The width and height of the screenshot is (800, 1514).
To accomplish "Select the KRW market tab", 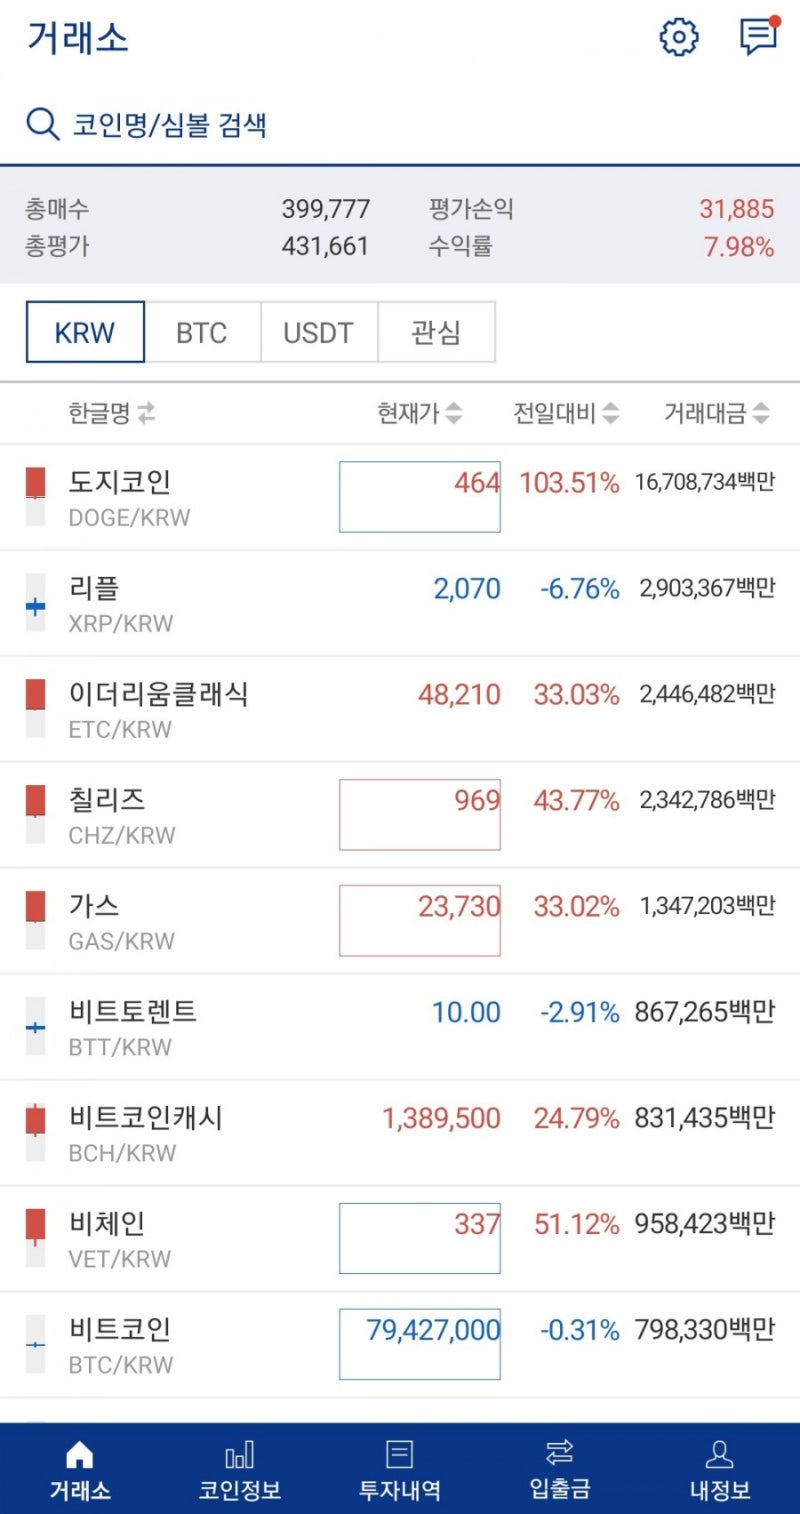I will (84, 332).
